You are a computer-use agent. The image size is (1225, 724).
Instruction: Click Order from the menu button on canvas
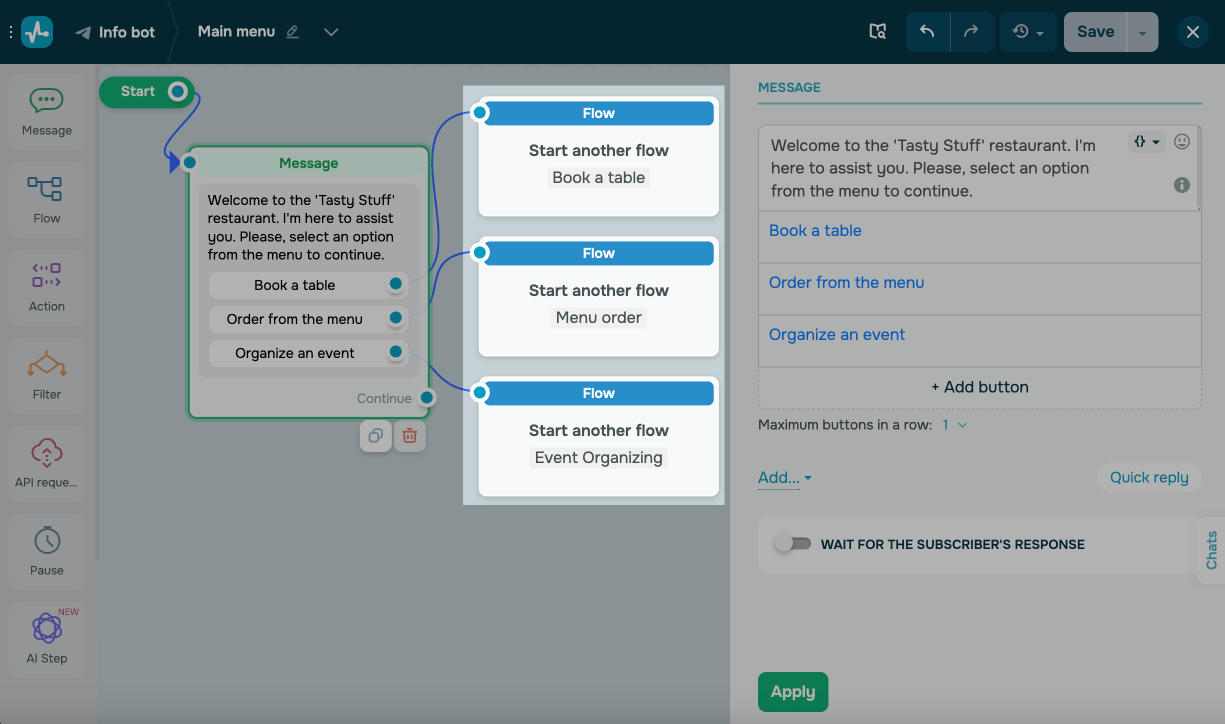(x=295, y=319)
